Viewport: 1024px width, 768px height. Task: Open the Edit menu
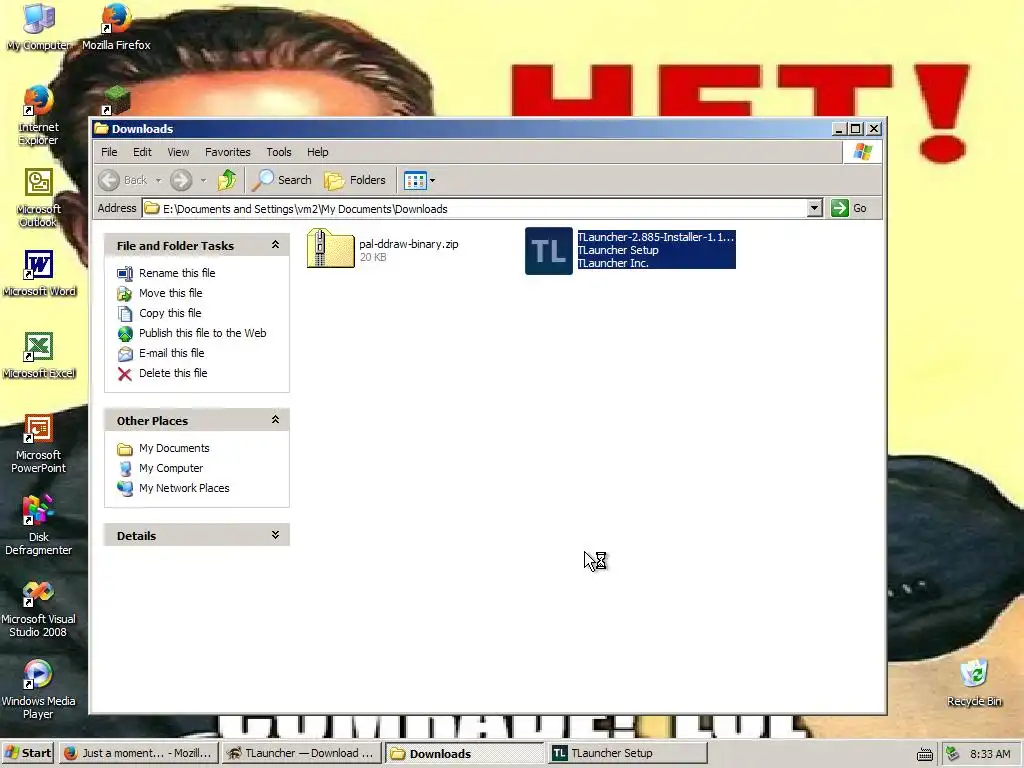pyautogui.click(x=142, y=152)
